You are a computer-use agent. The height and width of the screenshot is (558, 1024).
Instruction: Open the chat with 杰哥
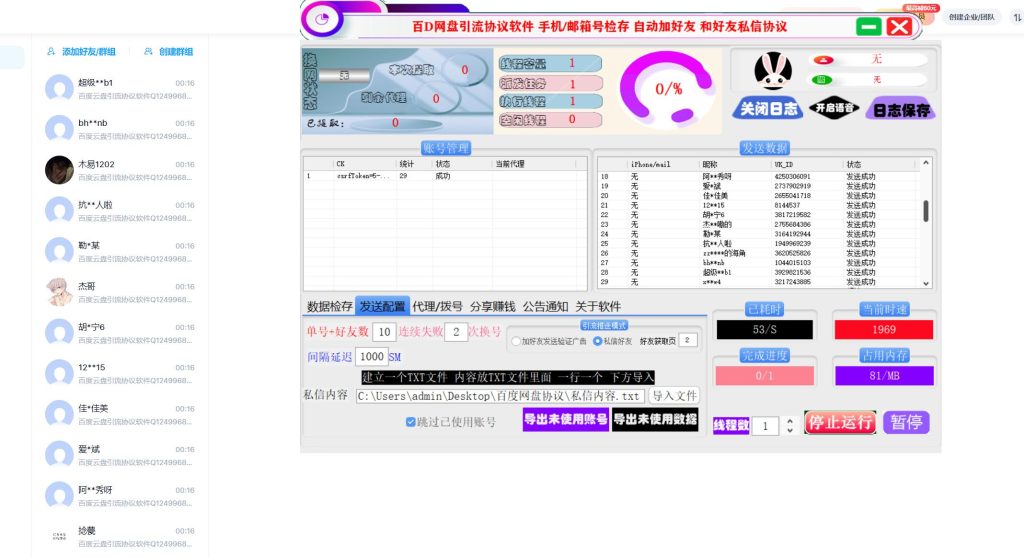pos(120,292)
